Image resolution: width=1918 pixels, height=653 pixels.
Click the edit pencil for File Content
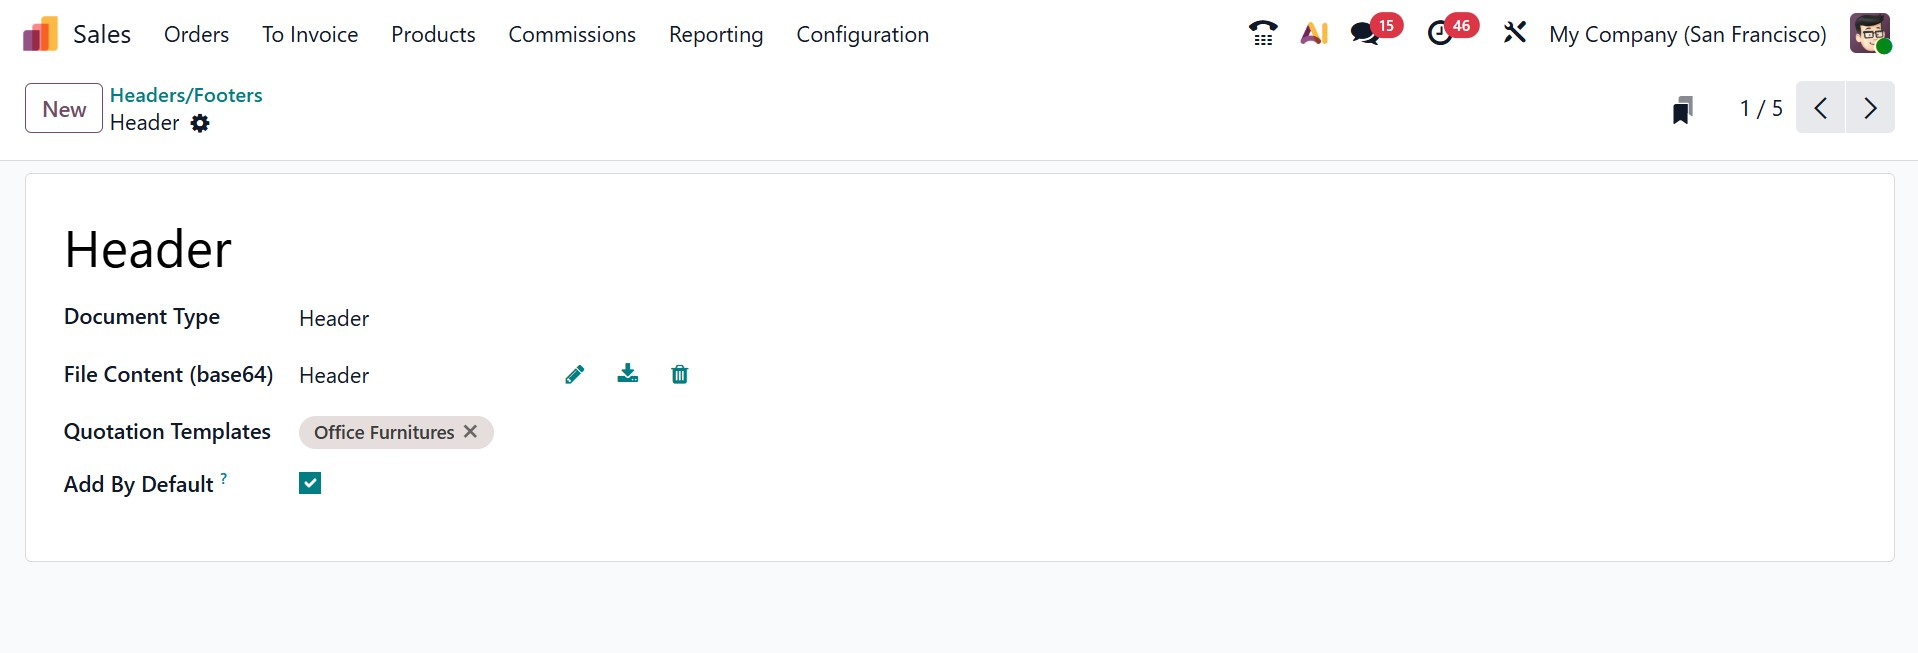(x=575, y=375)
